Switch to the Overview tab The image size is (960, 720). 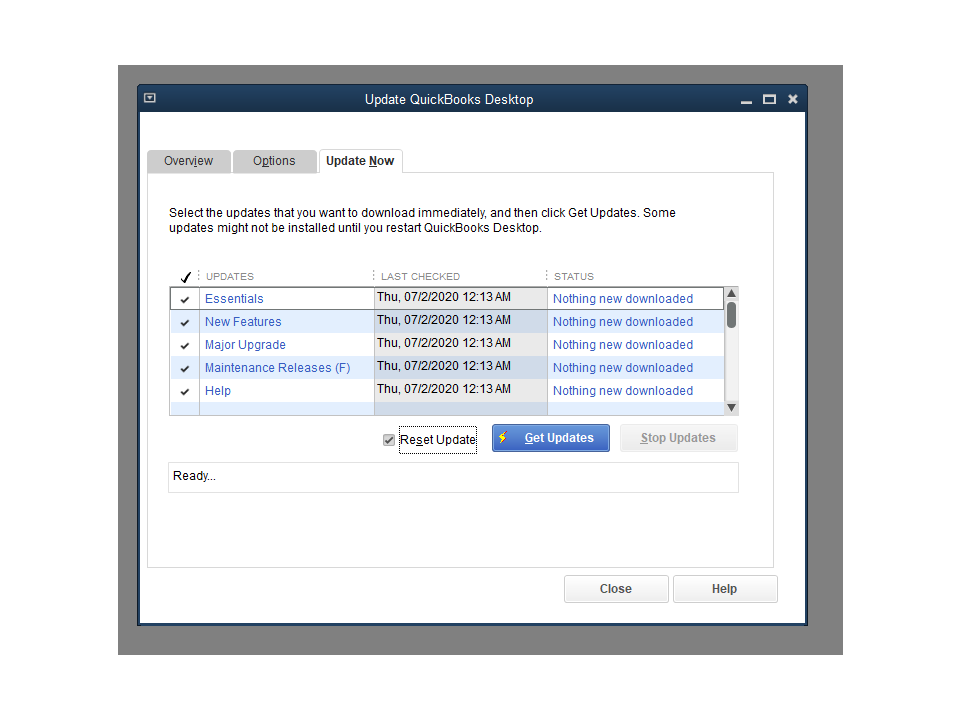coord(189,161)
